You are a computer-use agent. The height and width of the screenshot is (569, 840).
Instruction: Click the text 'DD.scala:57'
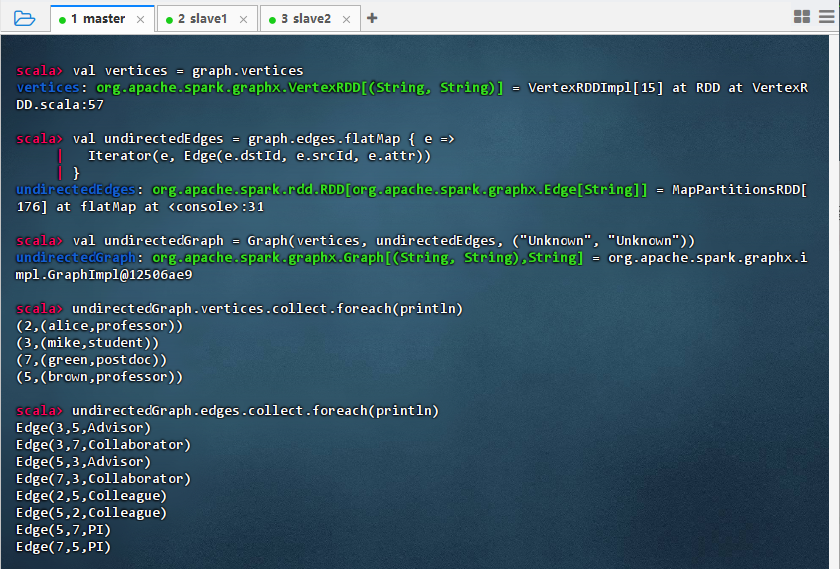(x=60, y=104)
